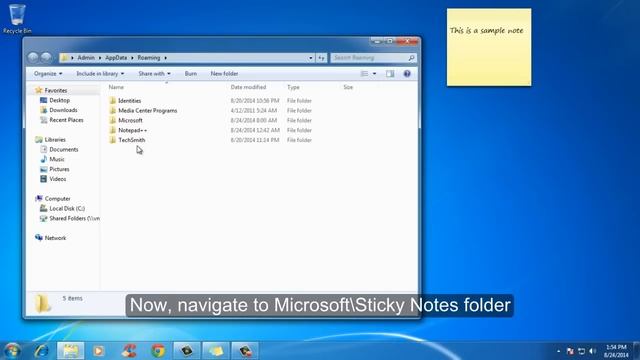640x360 pixels.
Task: Show hidden tray icons arrow
Action: pyautogui.click(x=558, y=351)
